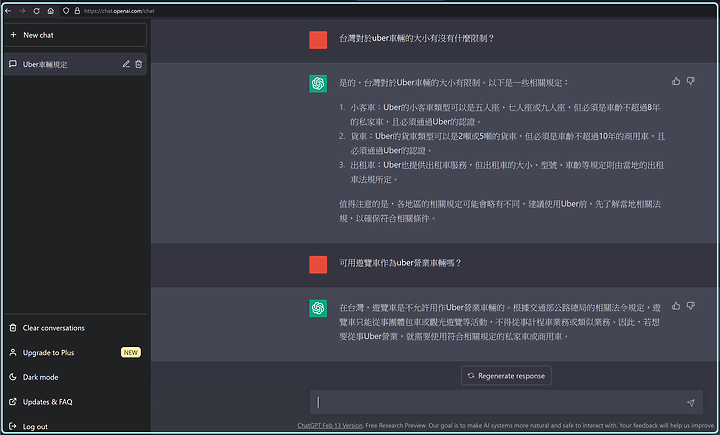Click the plus icon beside New chat

tap(13, 35)
